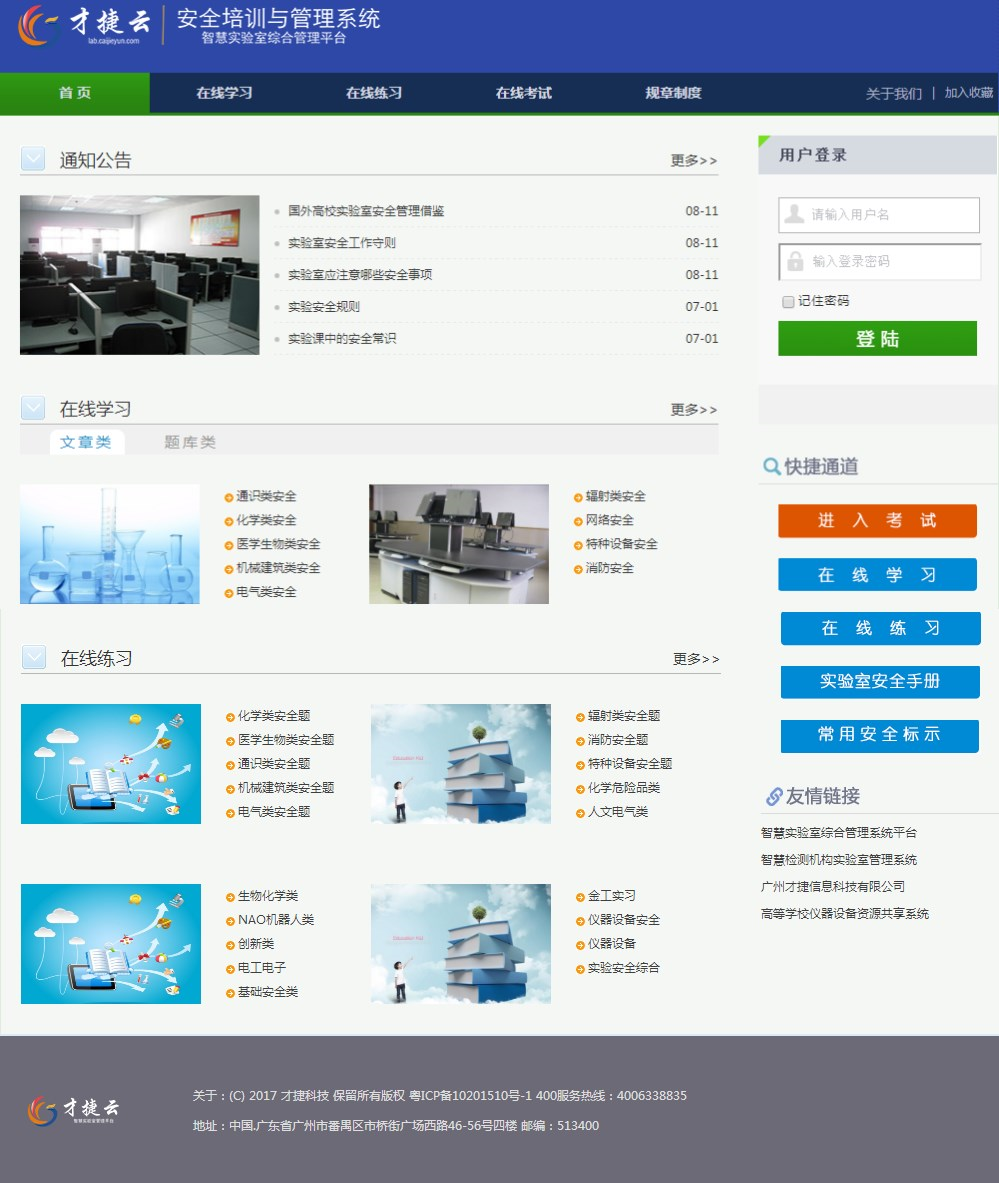999x1183 pixels.
Task: Click the magnifier icon next to 快捷通道
Action: click(x=771, y=467)
